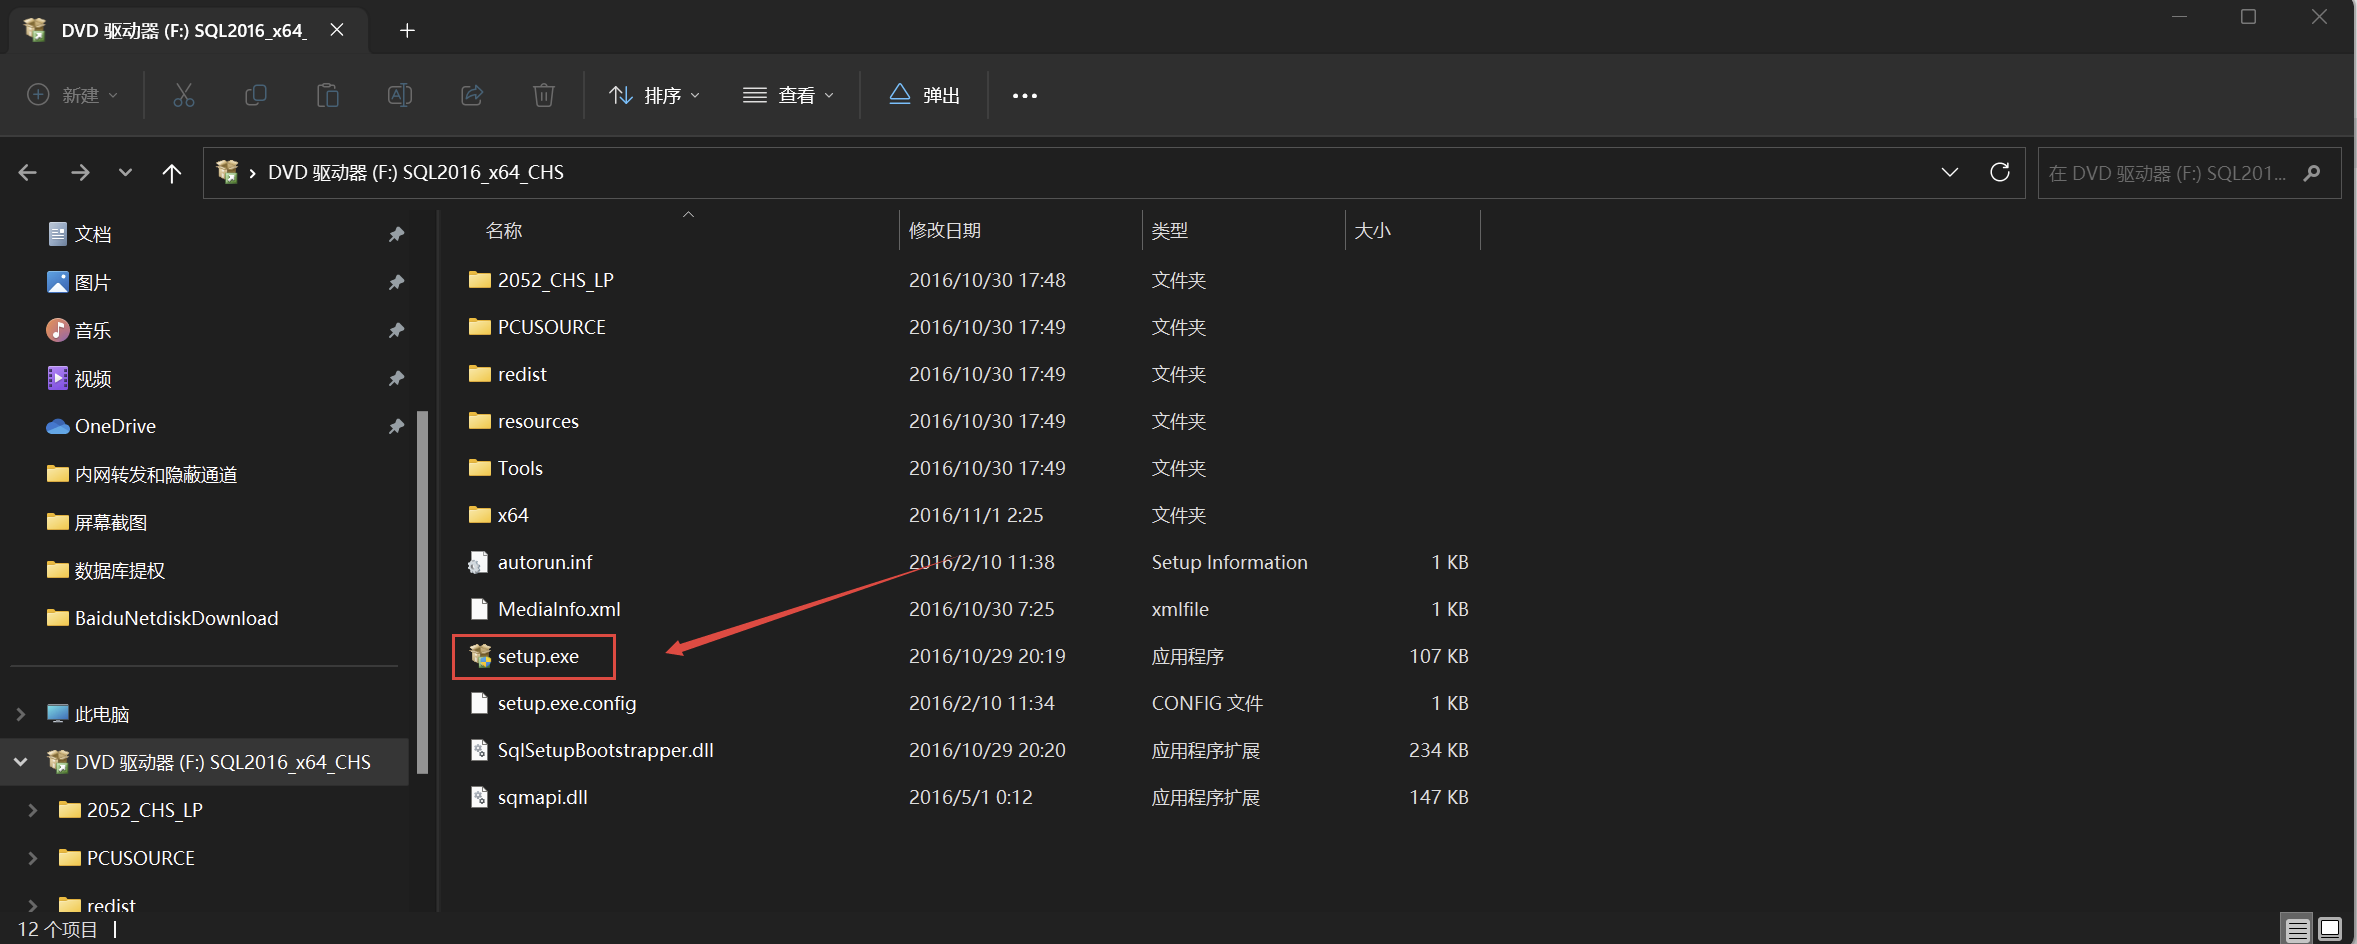The image size is (2357, 944).
Task: Unpin 视频 from quick access
Action: tap(396, 378)
